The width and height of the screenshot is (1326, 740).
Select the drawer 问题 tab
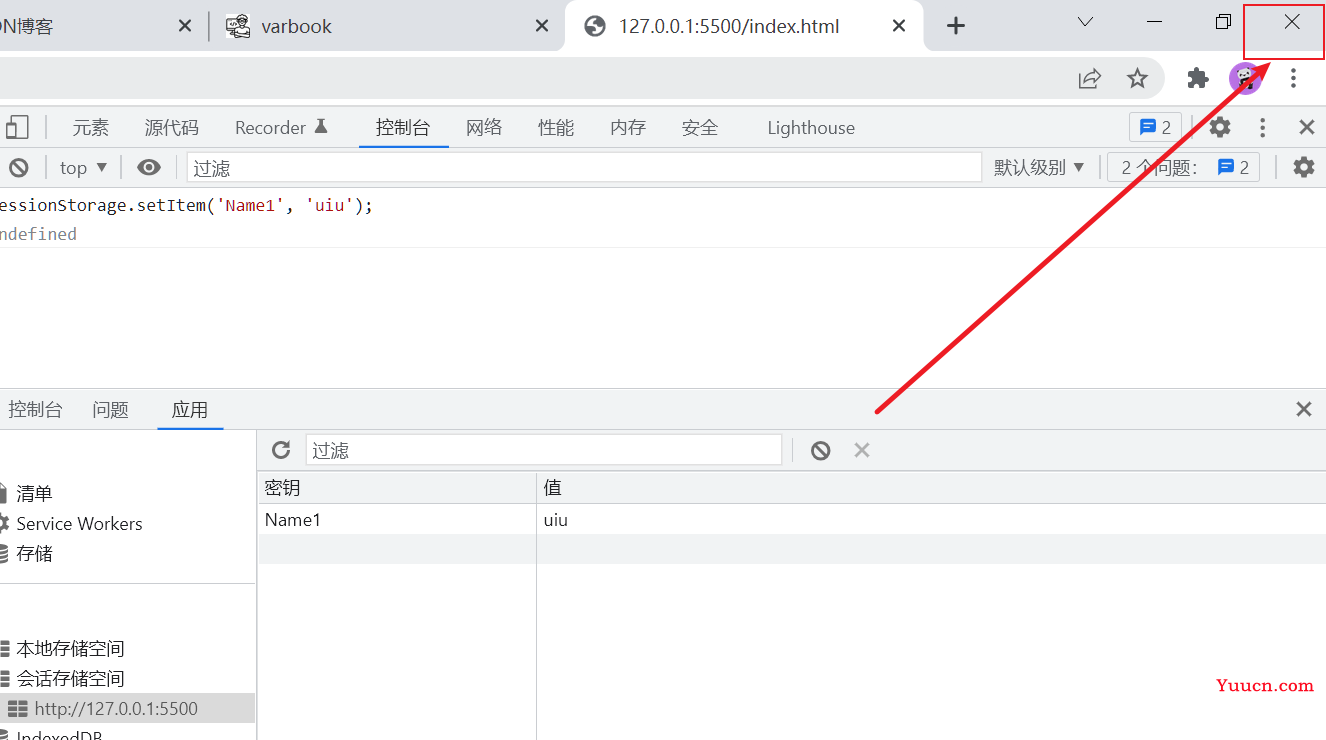pyautogui.click(x=111, y=409)
